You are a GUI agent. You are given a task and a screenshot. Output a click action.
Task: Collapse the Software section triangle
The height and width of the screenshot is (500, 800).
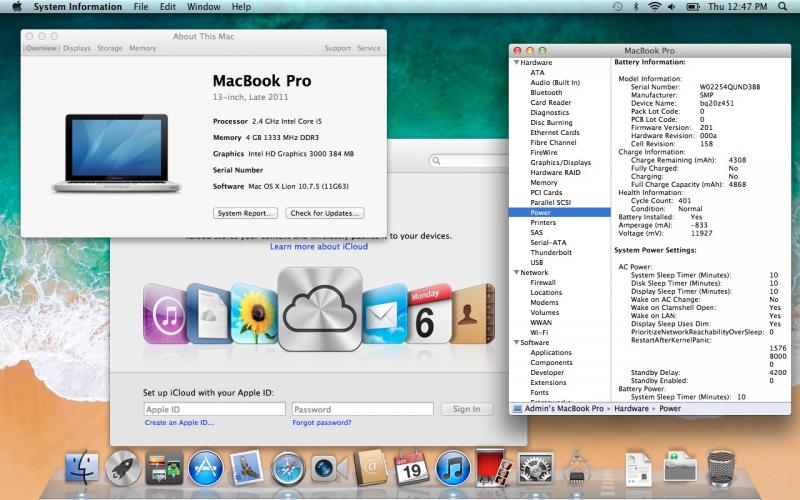[x=516, y=342]
